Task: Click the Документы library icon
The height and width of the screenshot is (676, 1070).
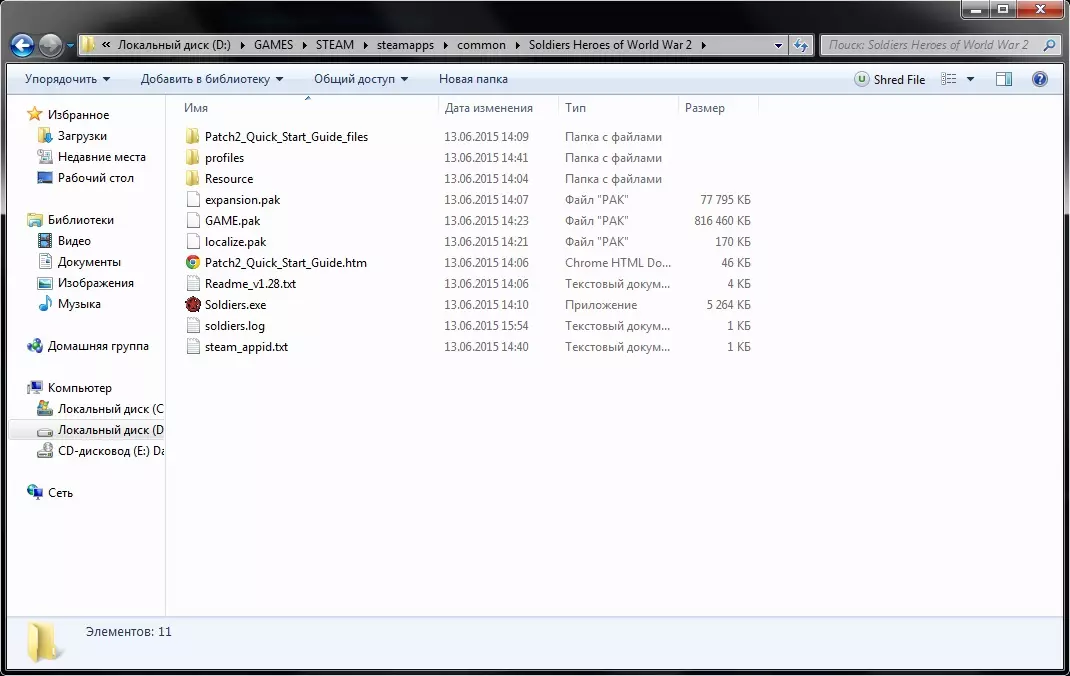Action: click(x=45, y=262)
